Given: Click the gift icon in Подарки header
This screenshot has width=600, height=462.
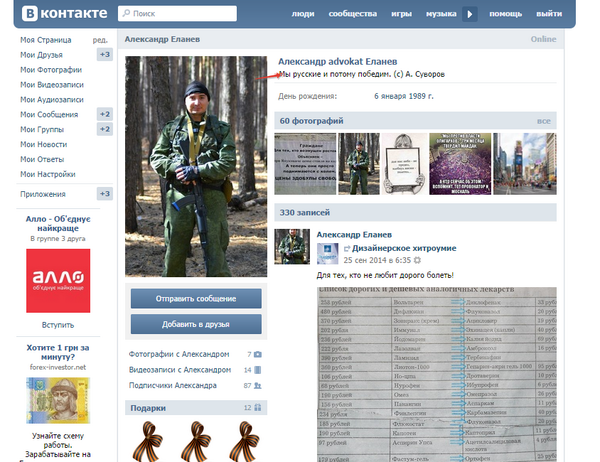Looking at the screenshot, I should [258, 408].
